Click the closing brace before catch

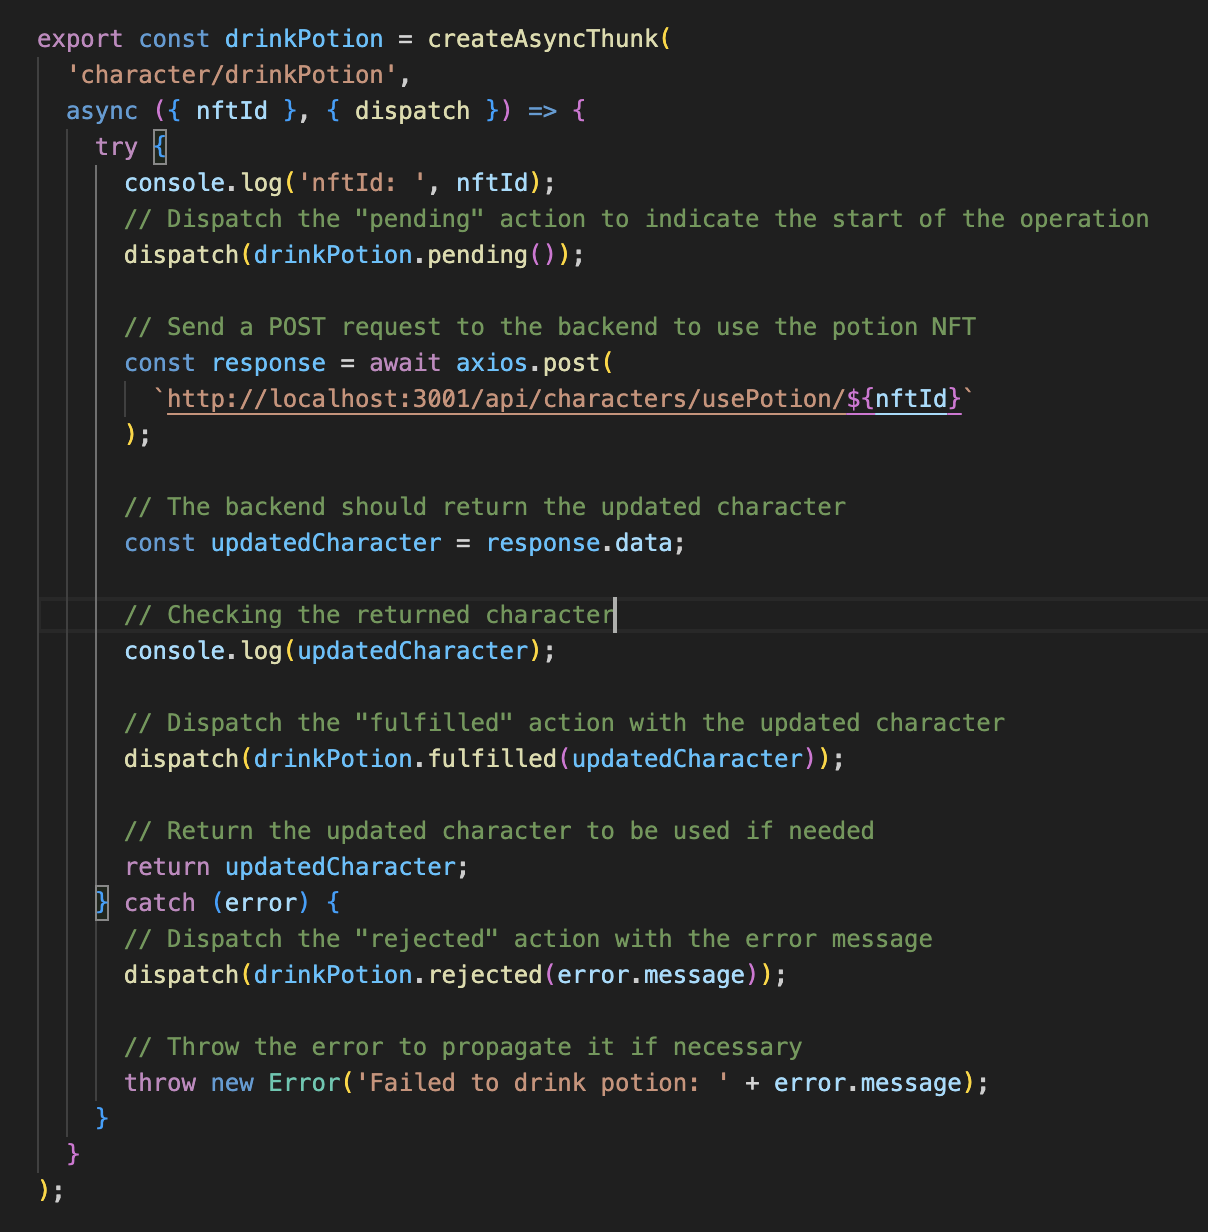102,903
